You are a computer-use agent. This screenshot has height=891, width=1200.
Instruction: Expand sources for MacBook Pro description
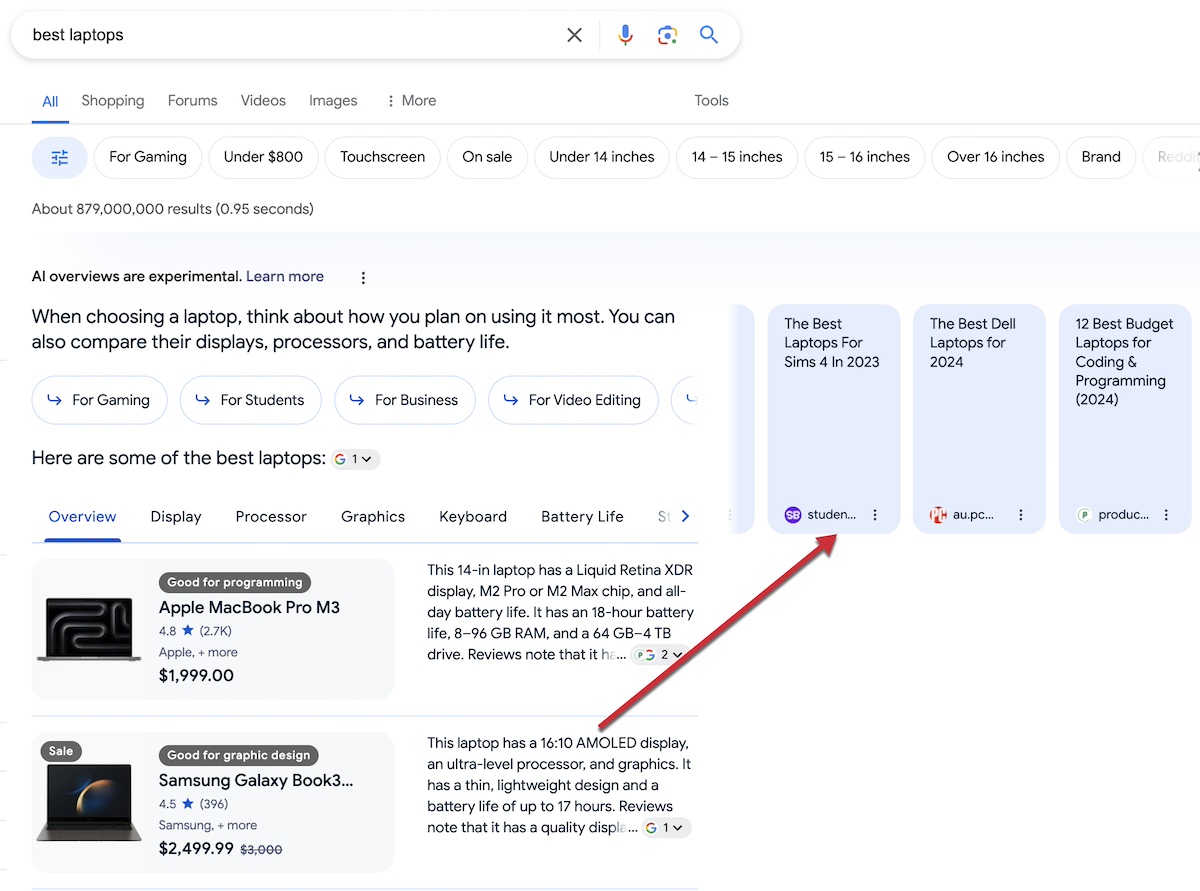pos(661,655)
